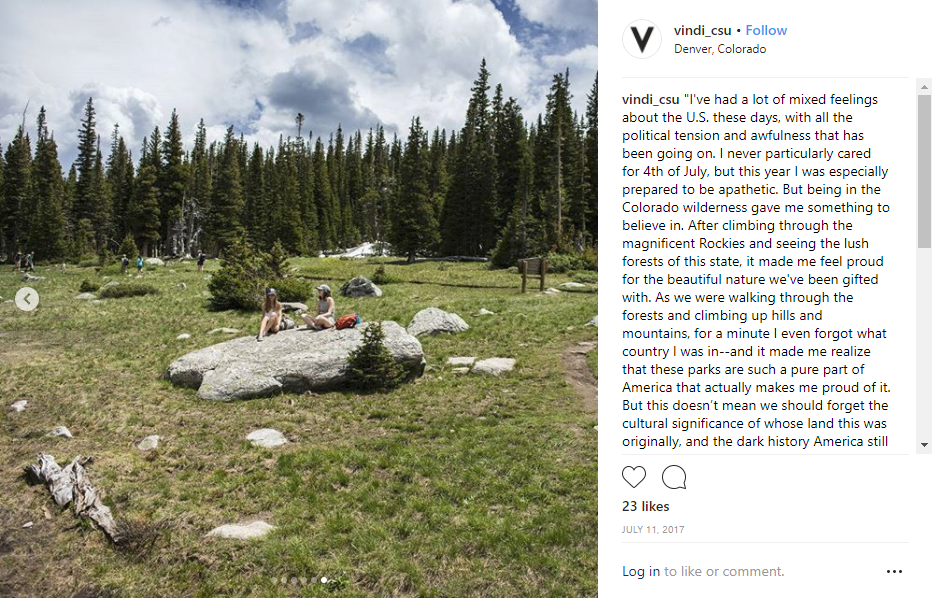Click the caption scrollbar thumb

click(924, 170)
